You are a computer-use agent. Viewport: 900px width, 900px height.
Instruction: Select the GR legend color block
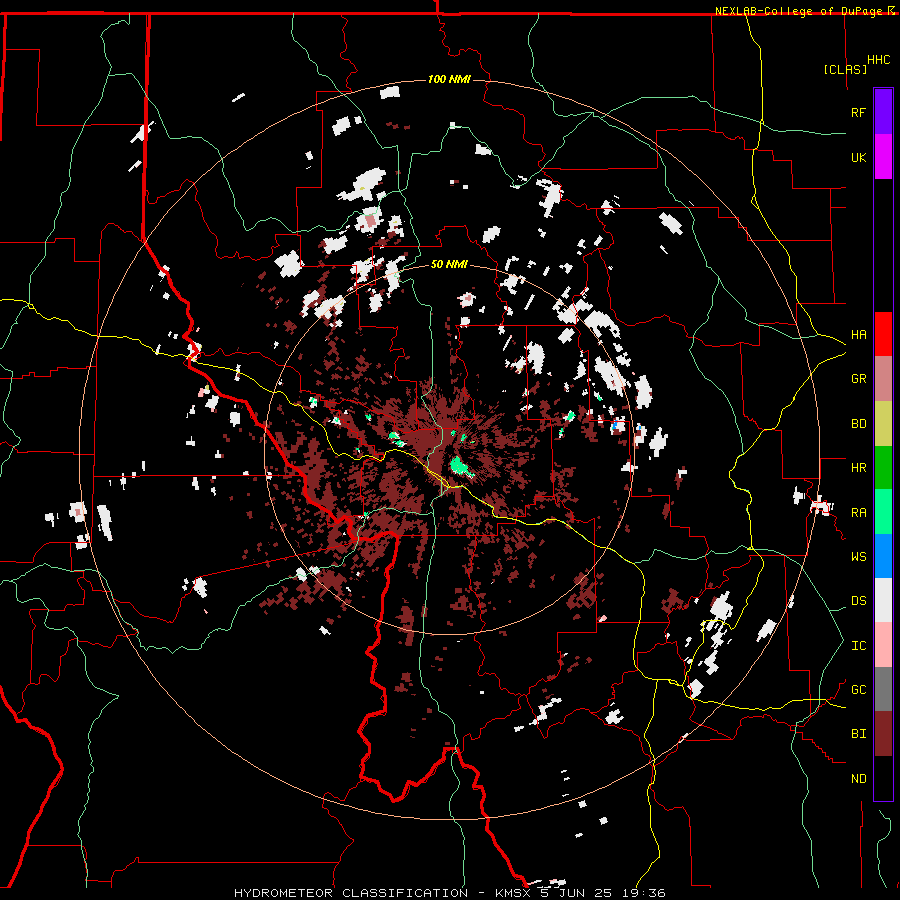click(x=883, y=379)
